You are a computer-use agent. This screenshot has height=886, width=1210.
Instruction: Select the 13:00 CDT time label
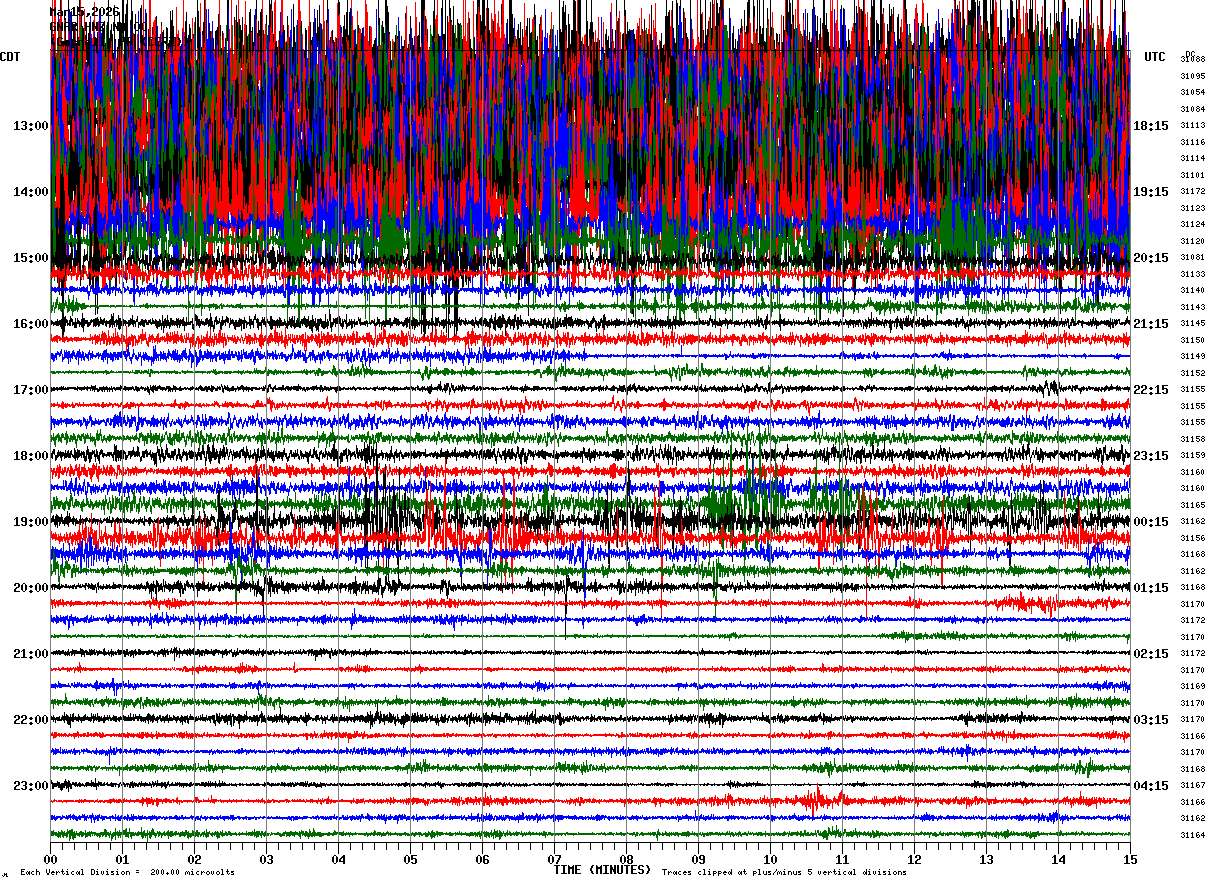click(x=30, y=126)
